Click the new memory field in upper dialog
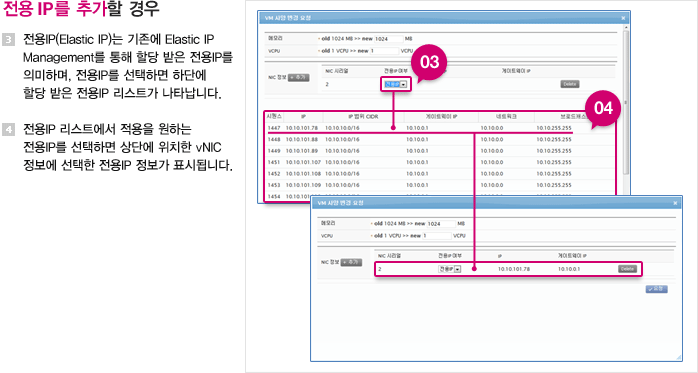Screen dimensions: 698x373 tap(389, 39)
